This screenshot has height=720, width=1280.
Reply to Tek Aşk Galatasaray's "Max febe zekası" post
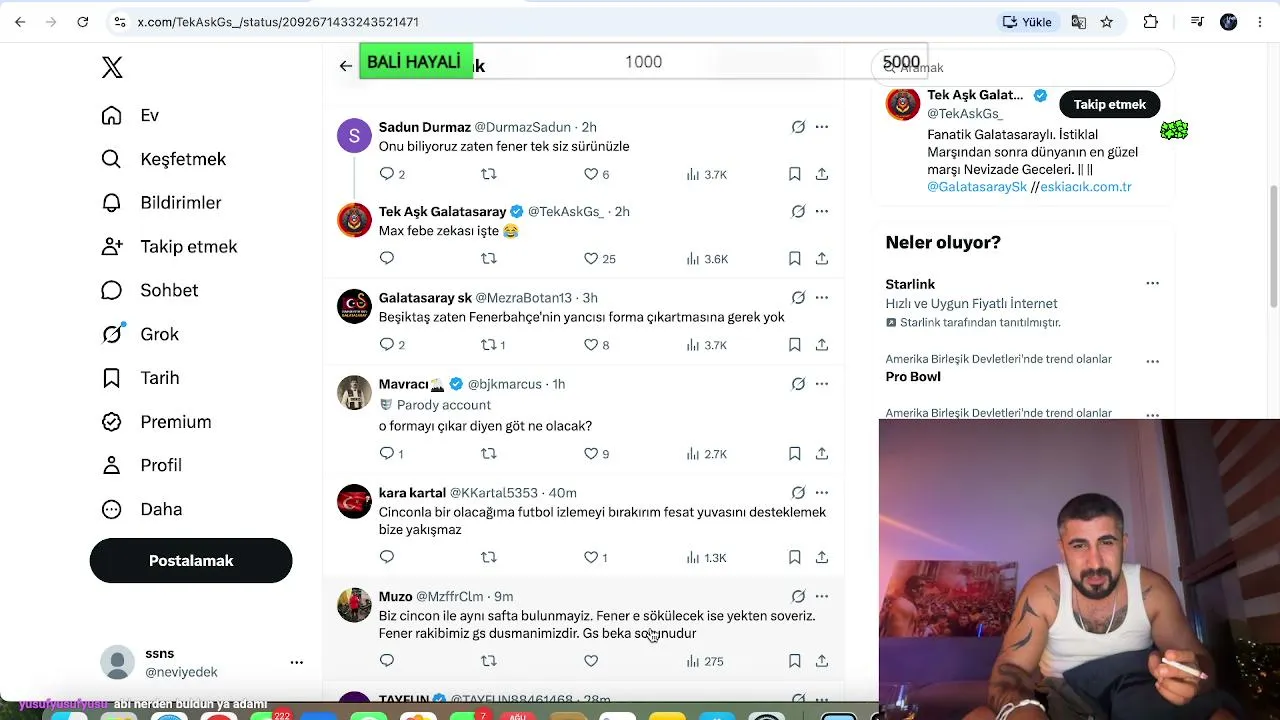coord(387,258)
